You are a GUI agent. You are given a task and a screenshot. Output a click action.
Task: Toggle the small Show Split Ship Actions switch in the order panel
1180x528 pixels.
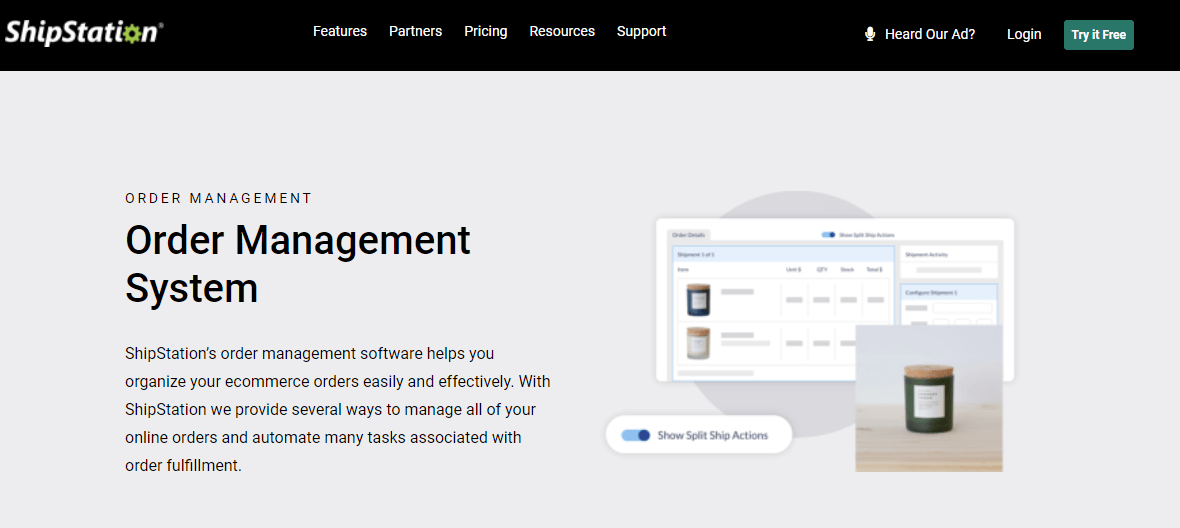pos(828,235)
